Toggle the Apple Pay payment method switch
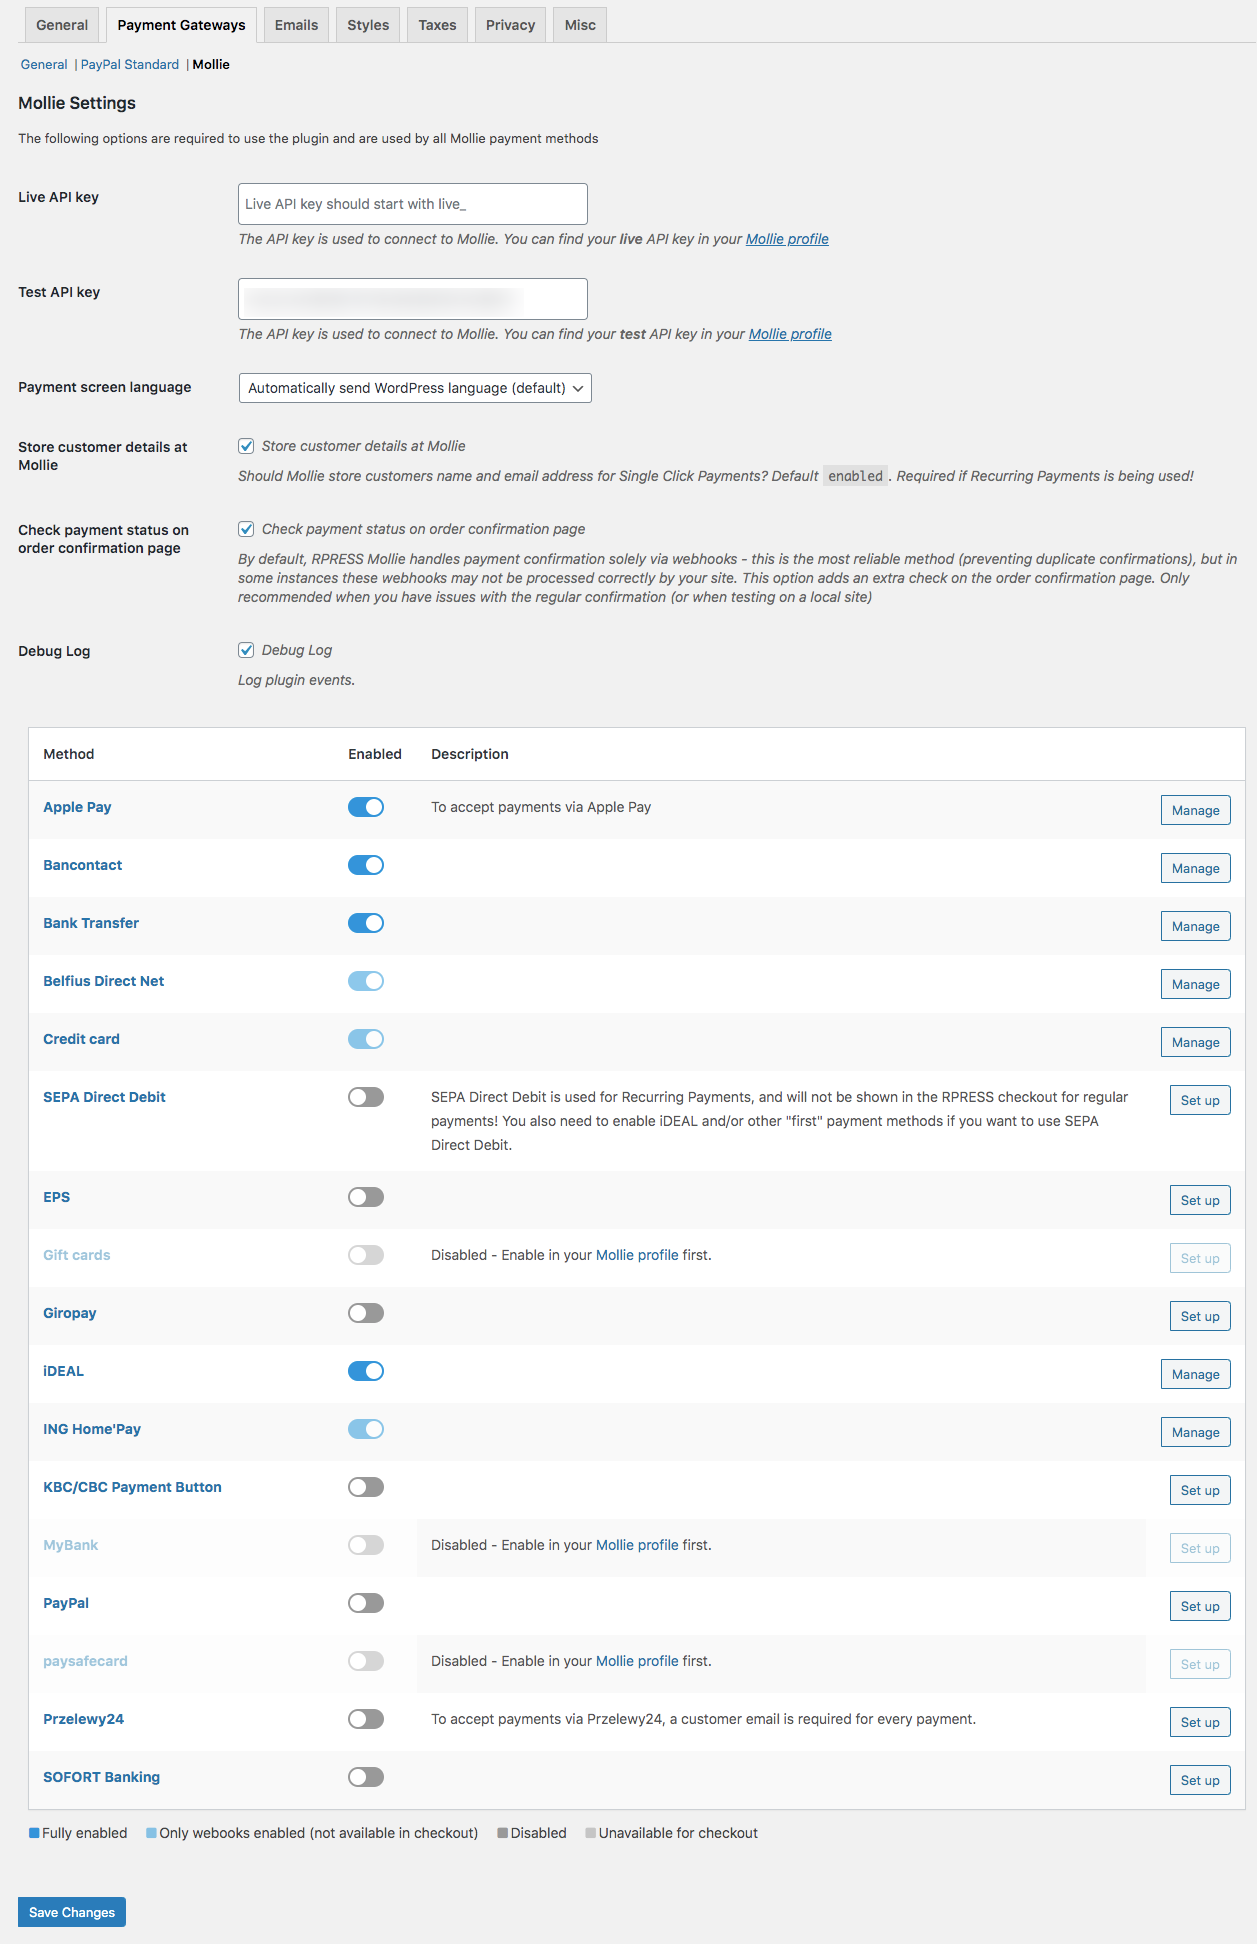Viewport: 1257px width, 1944px height. click(x=365, y=807)
